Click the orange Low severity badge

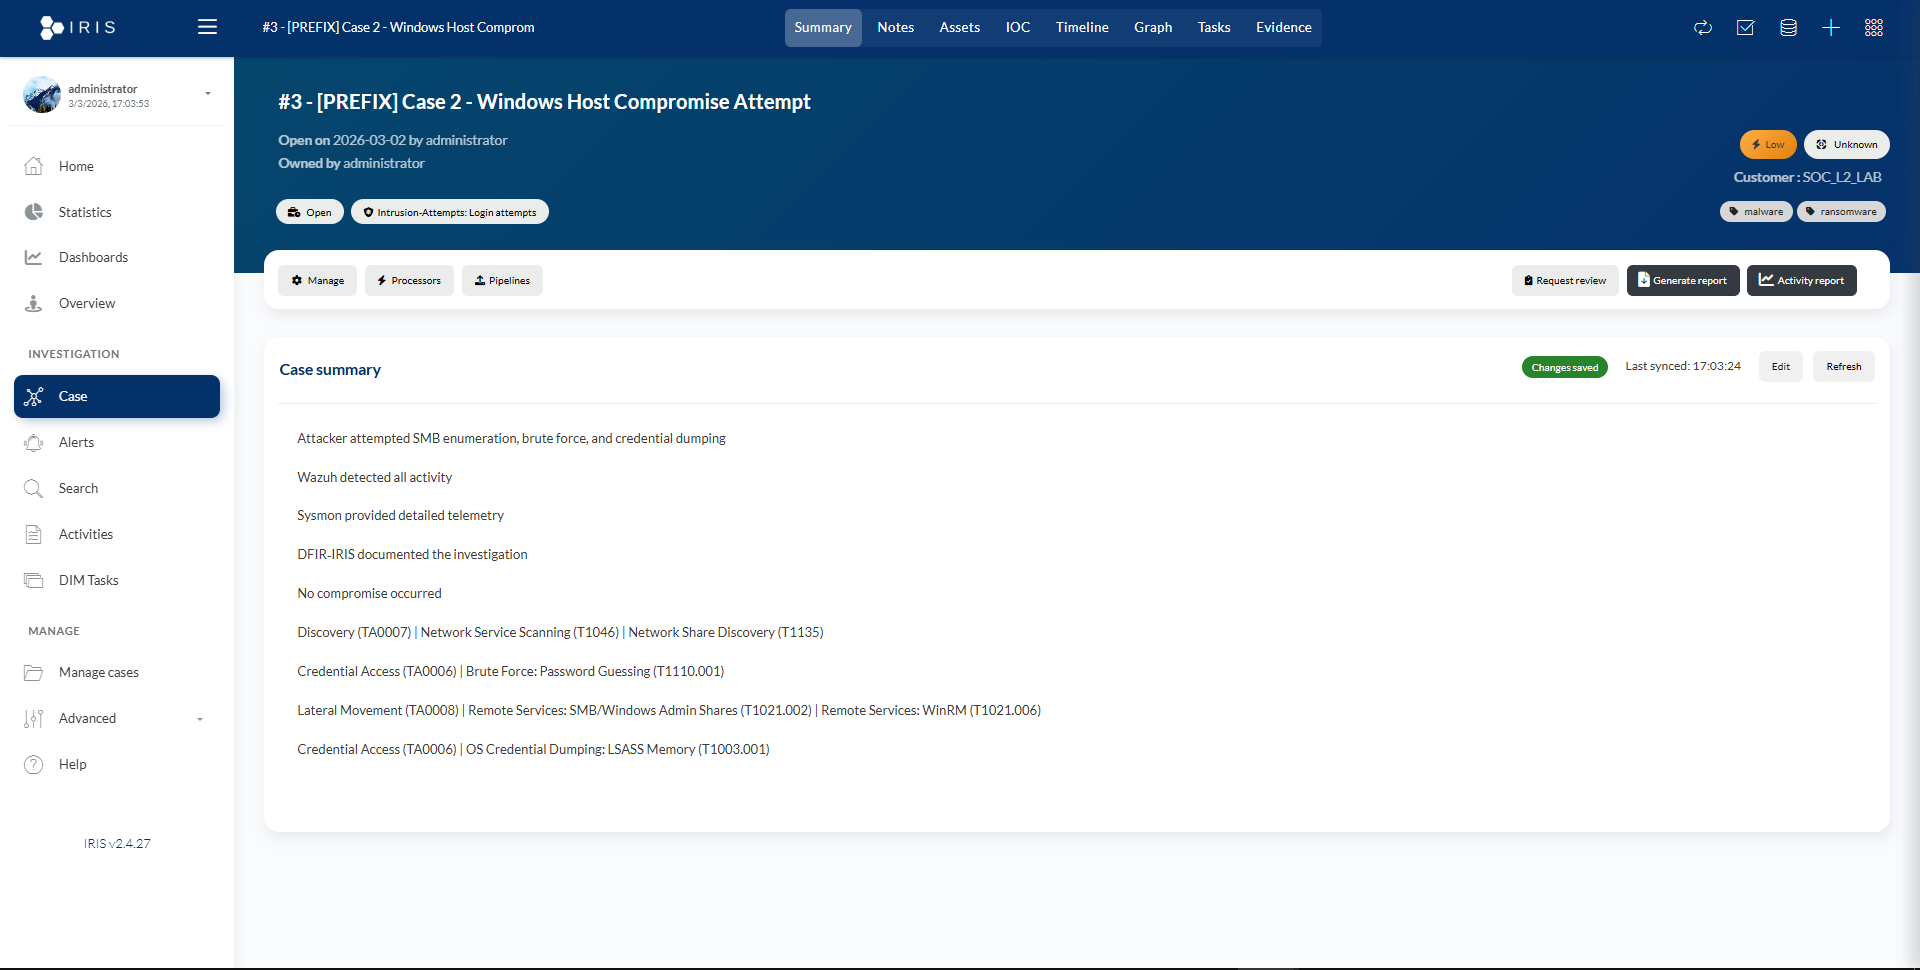click(1767, 145)
